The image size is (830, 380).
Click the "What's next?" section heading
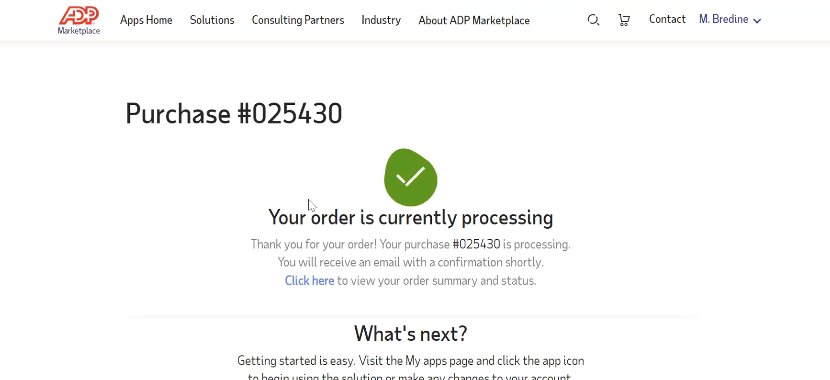click(x=411, y=333)
